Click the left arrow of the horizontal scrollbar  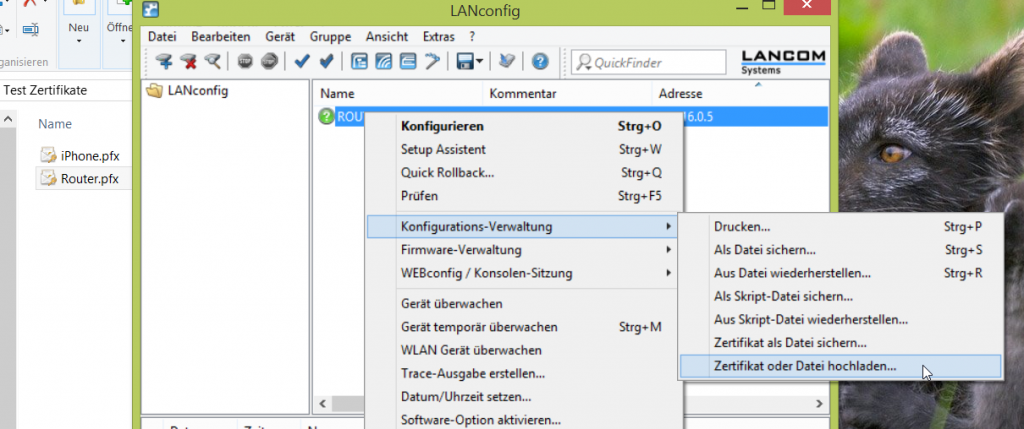pyautogui.click(x=323, y=405)
